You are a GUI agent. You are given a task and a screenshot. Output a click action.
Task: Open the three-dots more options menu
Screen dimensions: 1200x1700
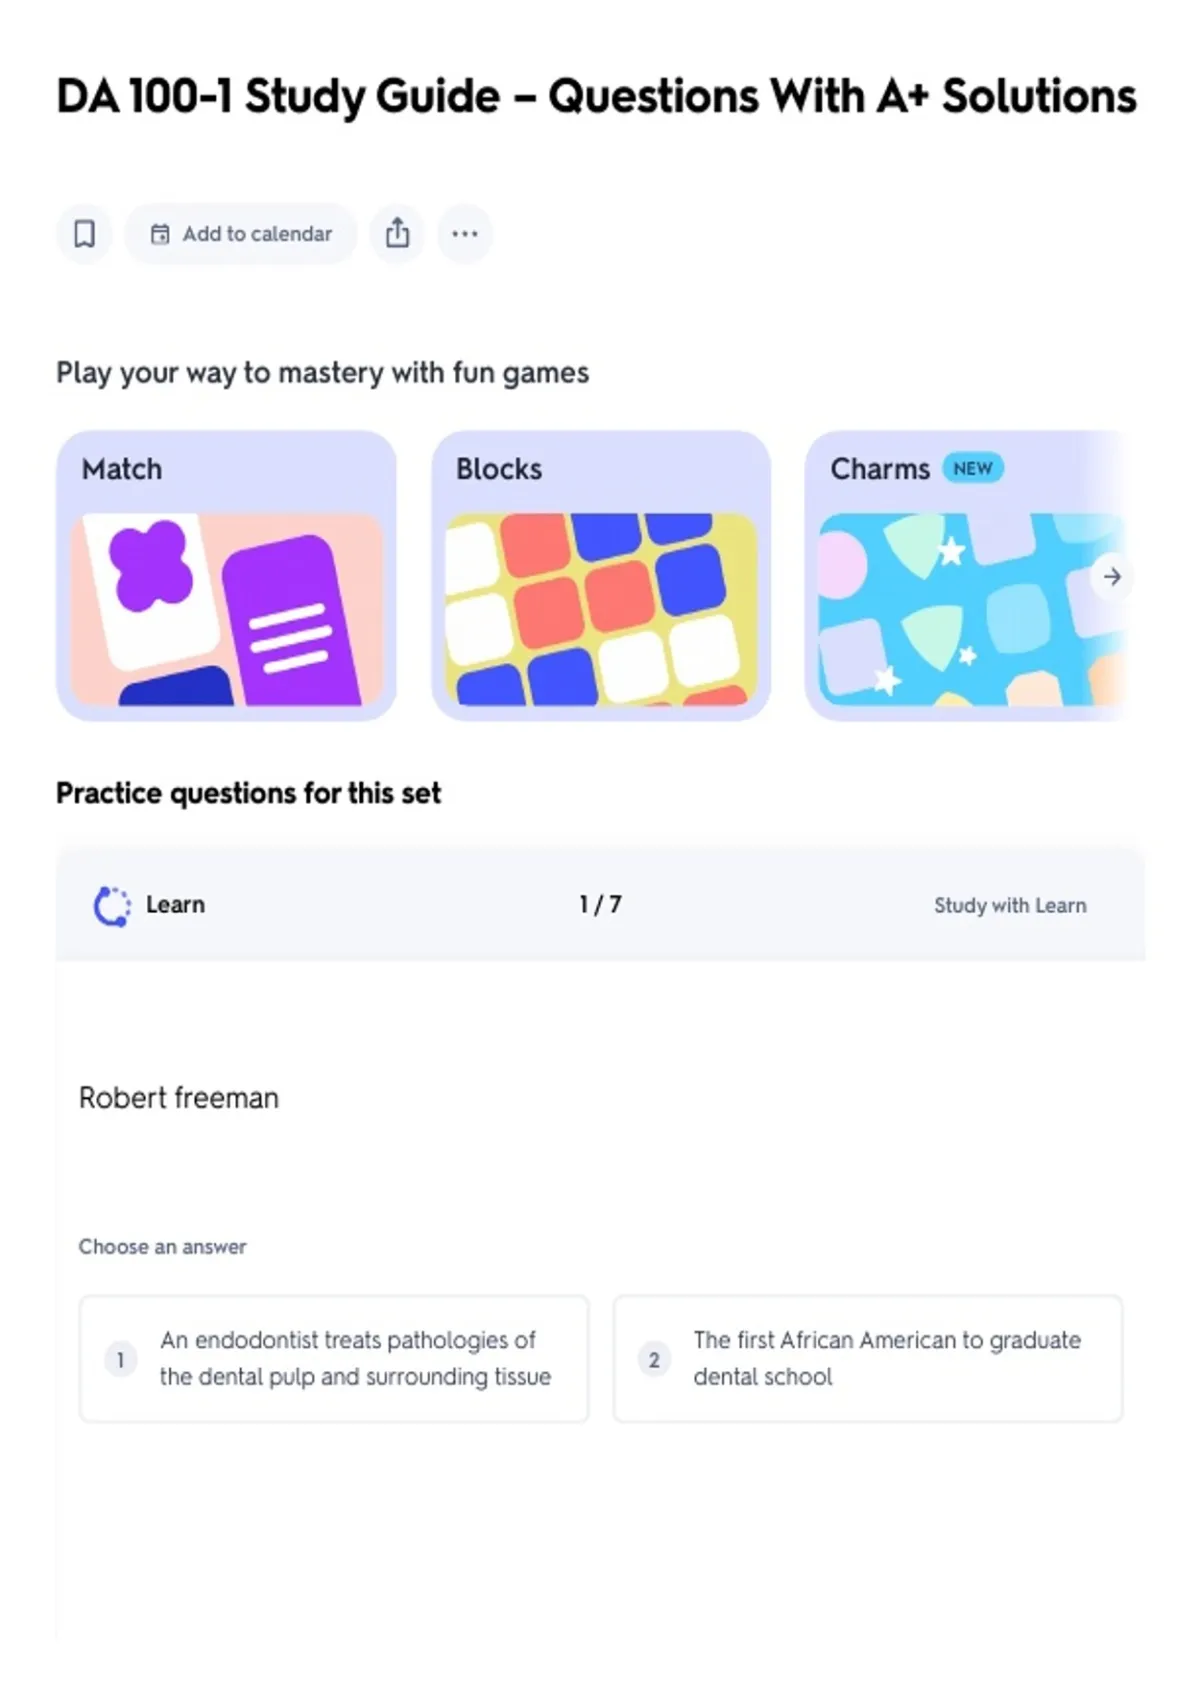pos(465,234)
